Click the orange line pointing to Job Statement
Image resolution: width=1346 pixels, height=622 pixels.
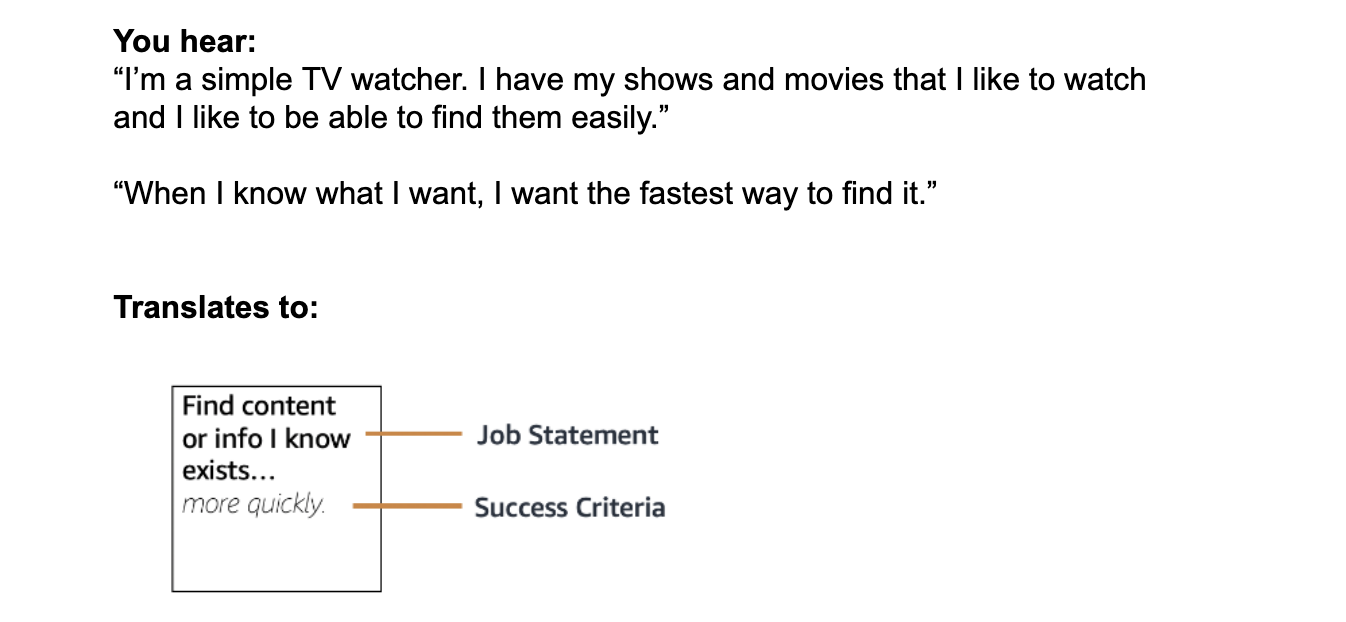click(x=413, y=435)
